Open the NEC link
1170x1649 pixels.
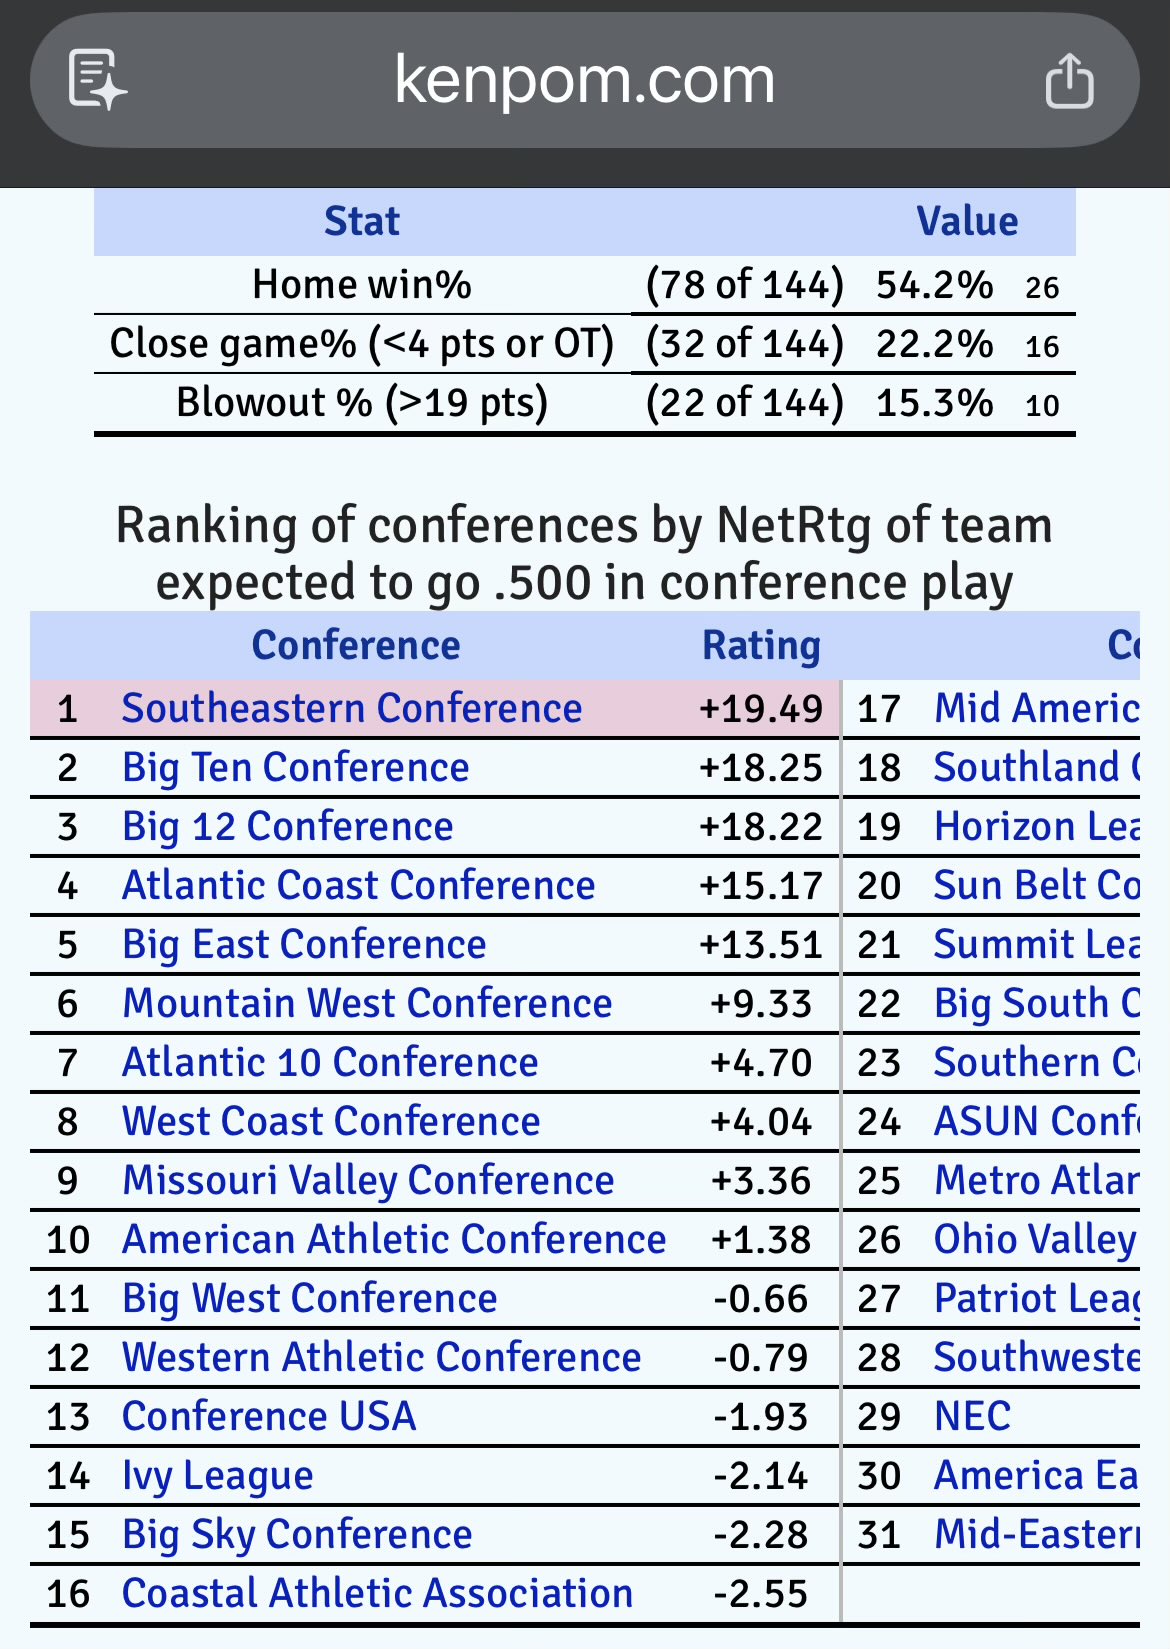(972, 1417)
